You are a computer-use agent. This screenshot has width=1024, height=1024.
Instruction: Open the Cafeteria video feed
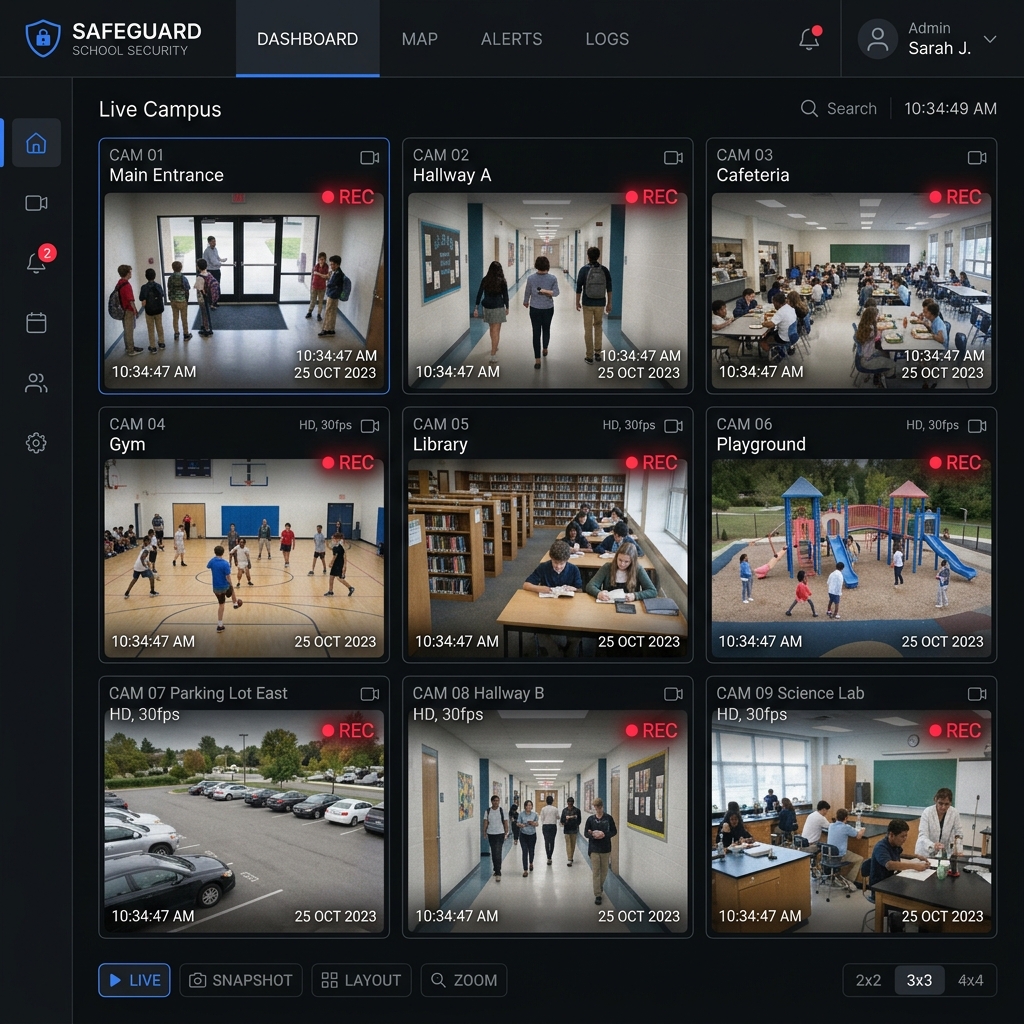852,291
